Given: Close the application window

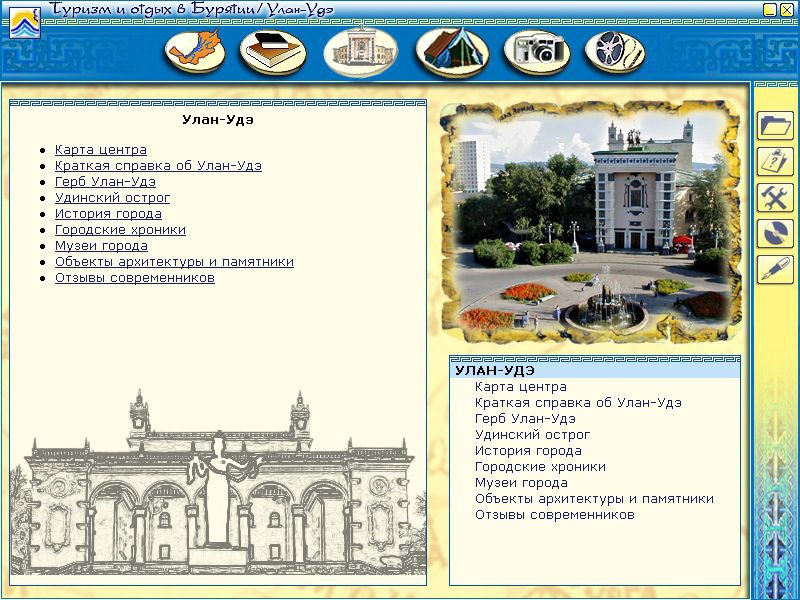Looking at the screenshot, I should click(x=787, y=9).
